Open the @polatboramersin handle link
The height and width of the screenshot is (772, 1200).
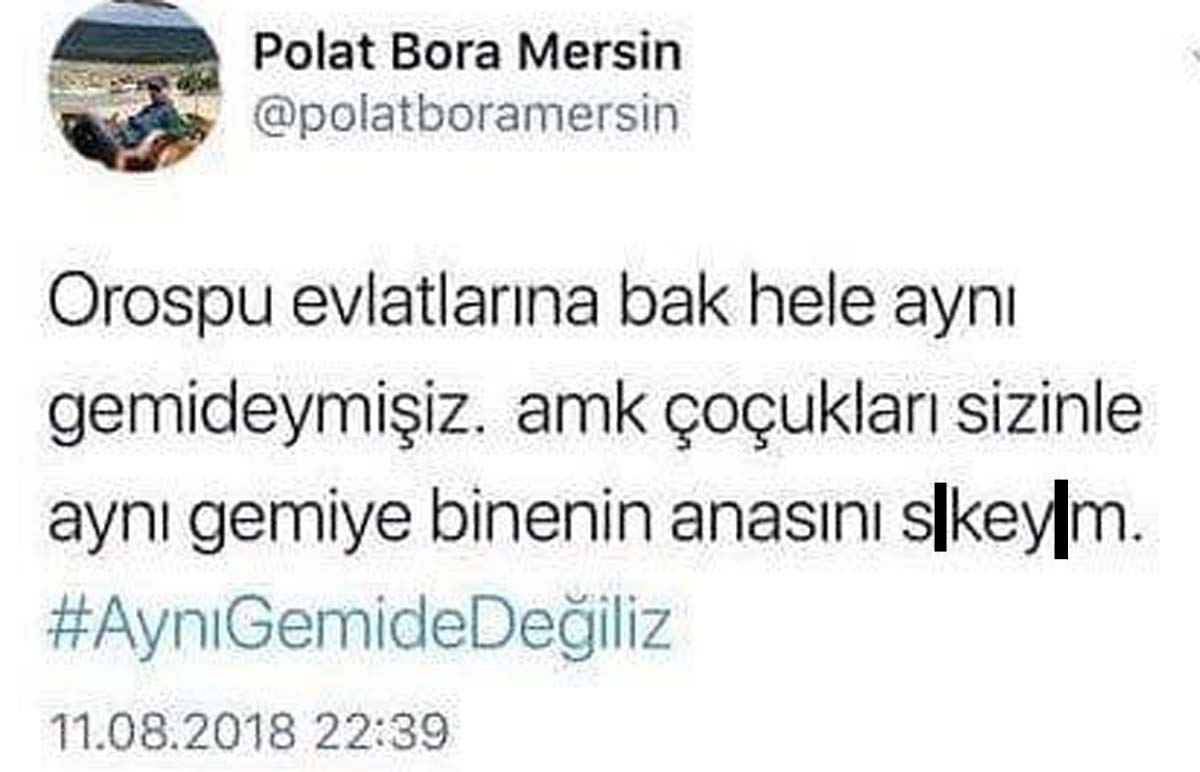coord(466,116)
